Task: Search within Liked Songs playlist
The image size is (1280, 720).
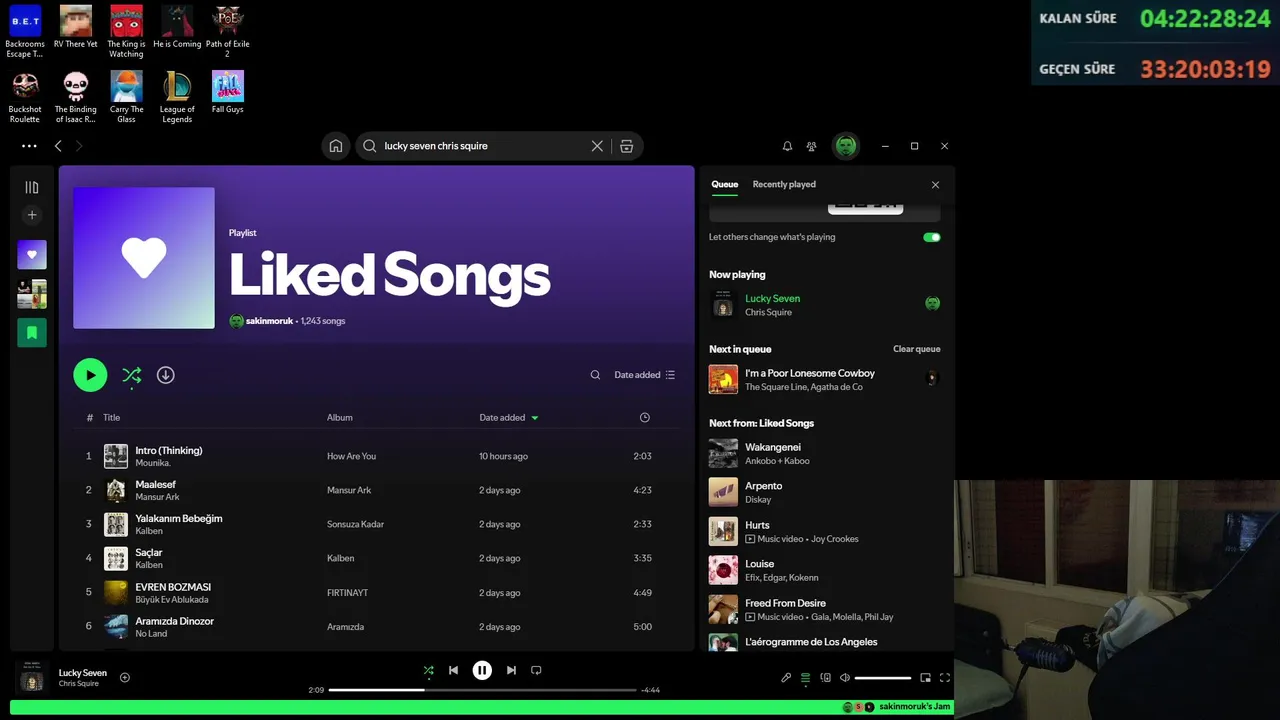Action: tap(595, 375)
